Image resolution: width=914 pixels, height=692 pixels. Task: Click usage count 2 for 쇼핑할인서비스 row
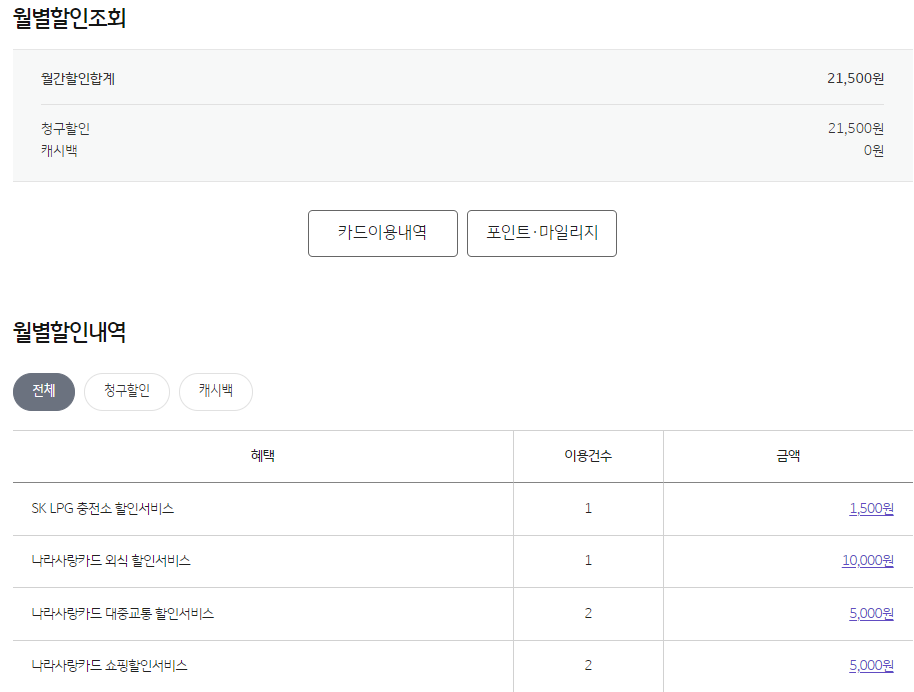click(588, 666)
